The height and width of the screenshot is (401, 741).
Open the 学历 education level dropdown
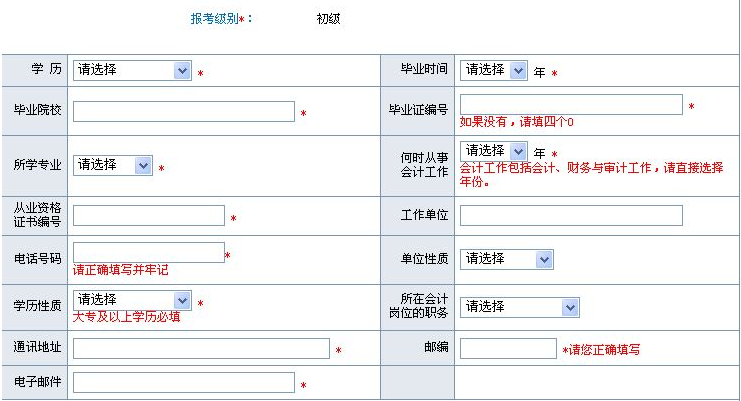pos(131,71)
